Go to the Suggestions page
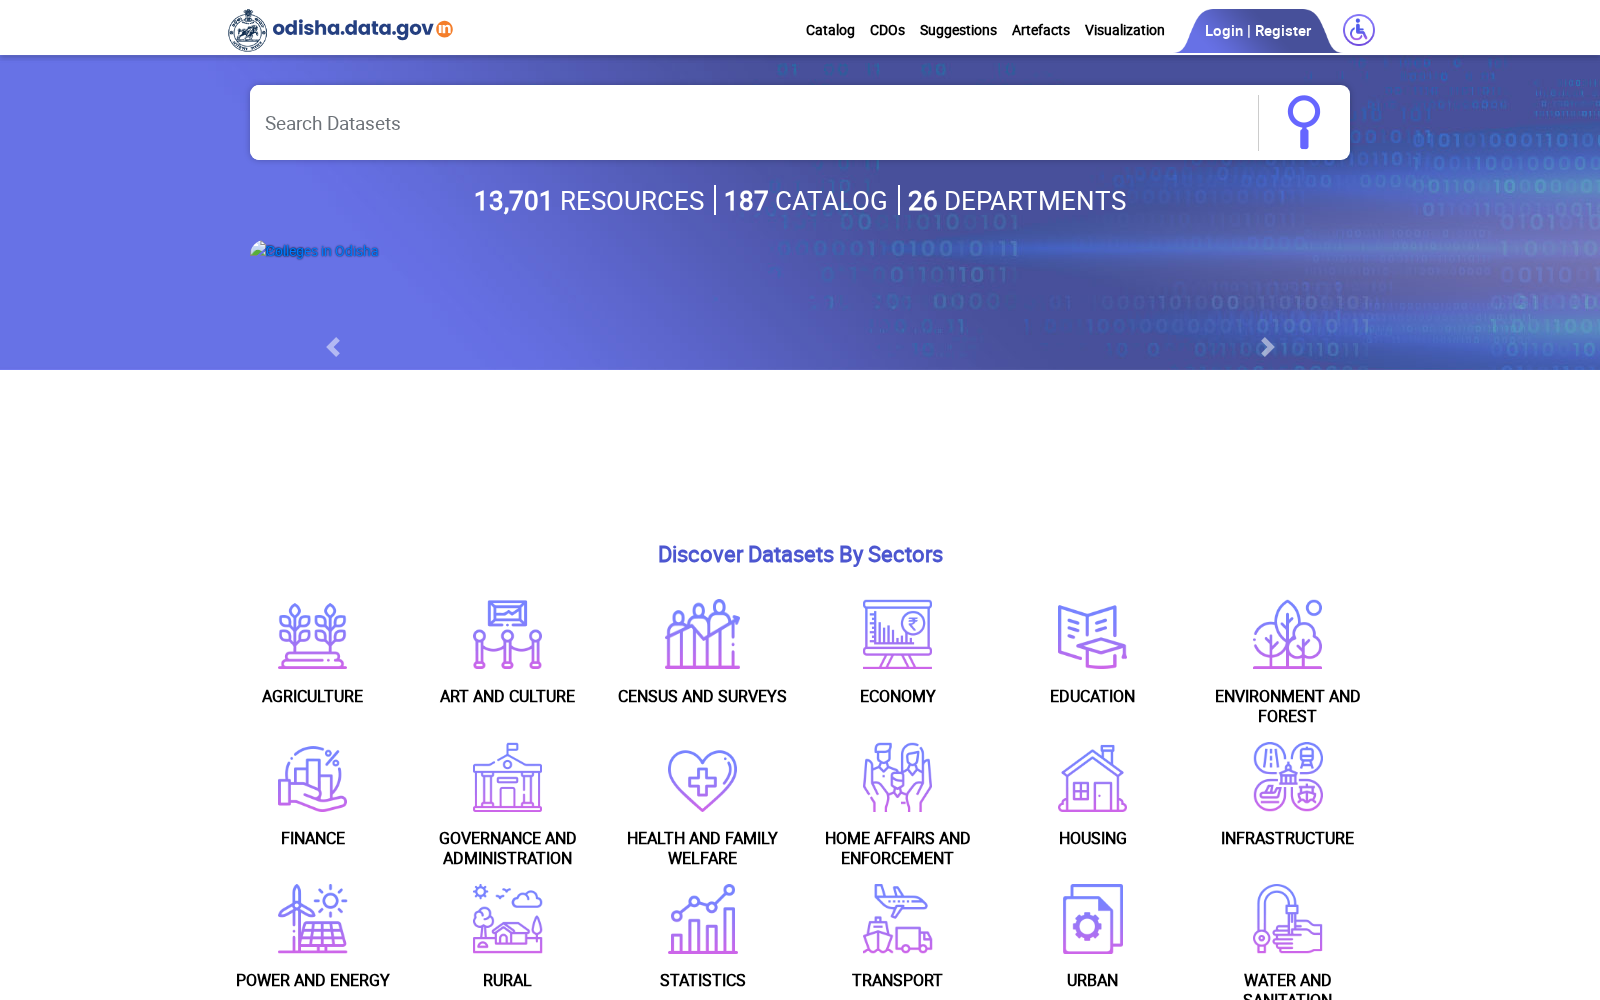Image resolution: width=1600 pixels, height=1000 pixels. pyautogui.click(x=958, y=30)
